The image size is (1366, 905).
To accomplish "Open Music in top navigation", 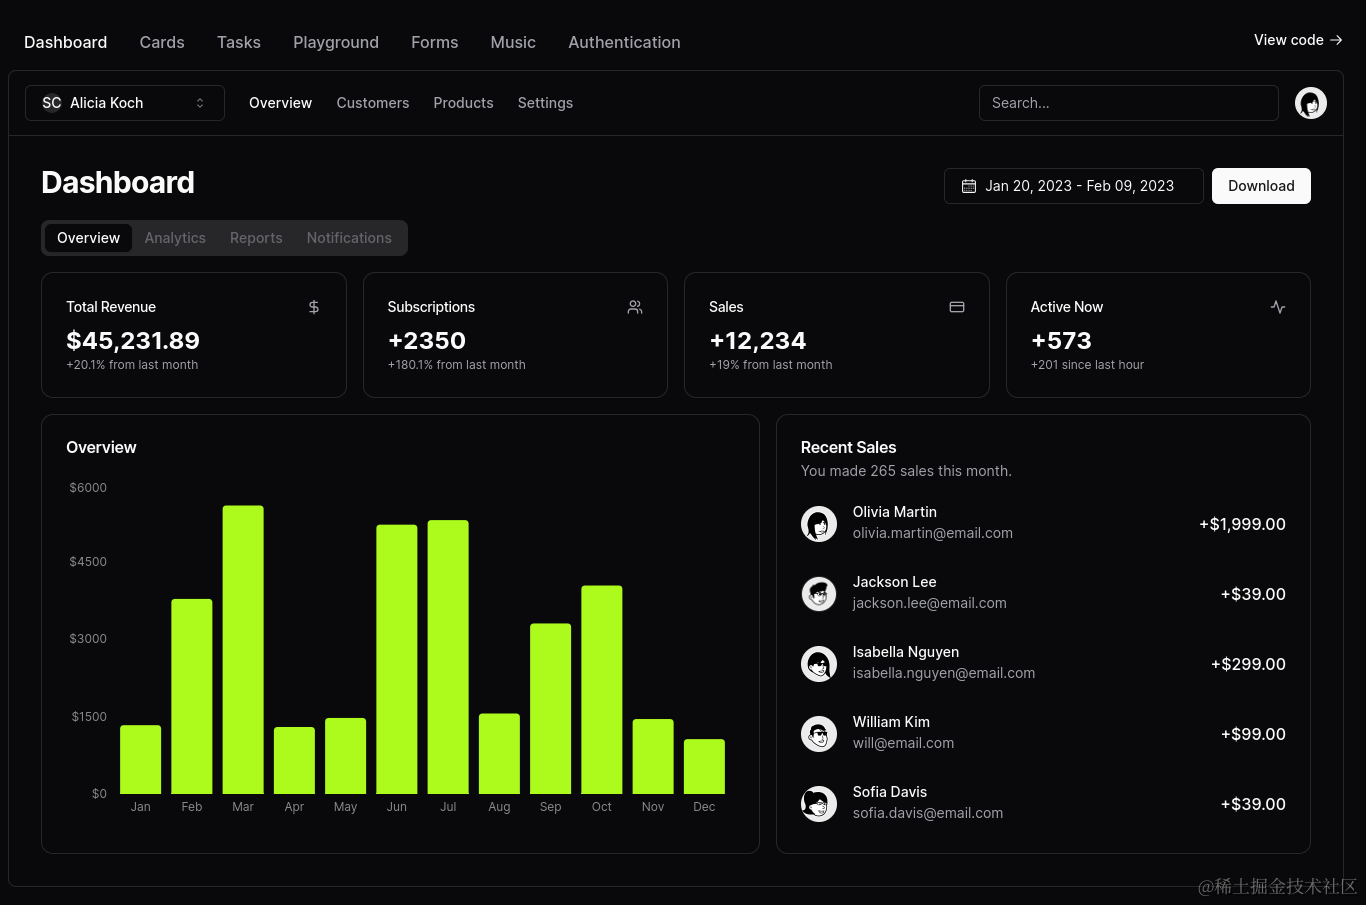I will coord(513,42).
